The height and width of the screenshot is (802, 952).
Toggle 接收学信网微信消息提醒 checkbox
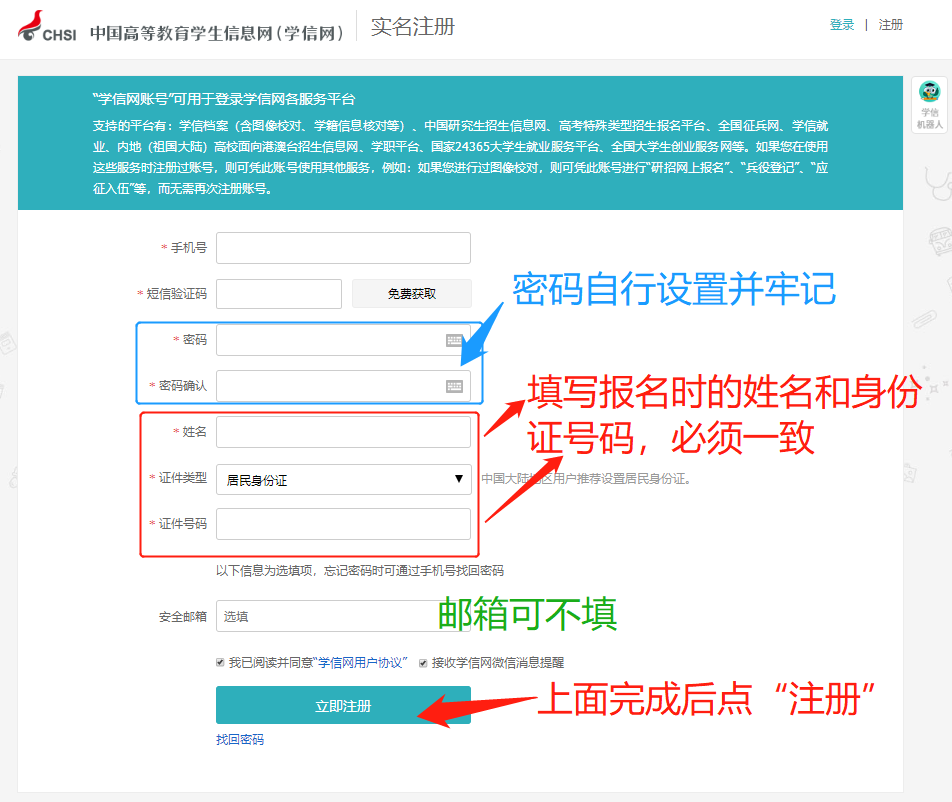423,662
